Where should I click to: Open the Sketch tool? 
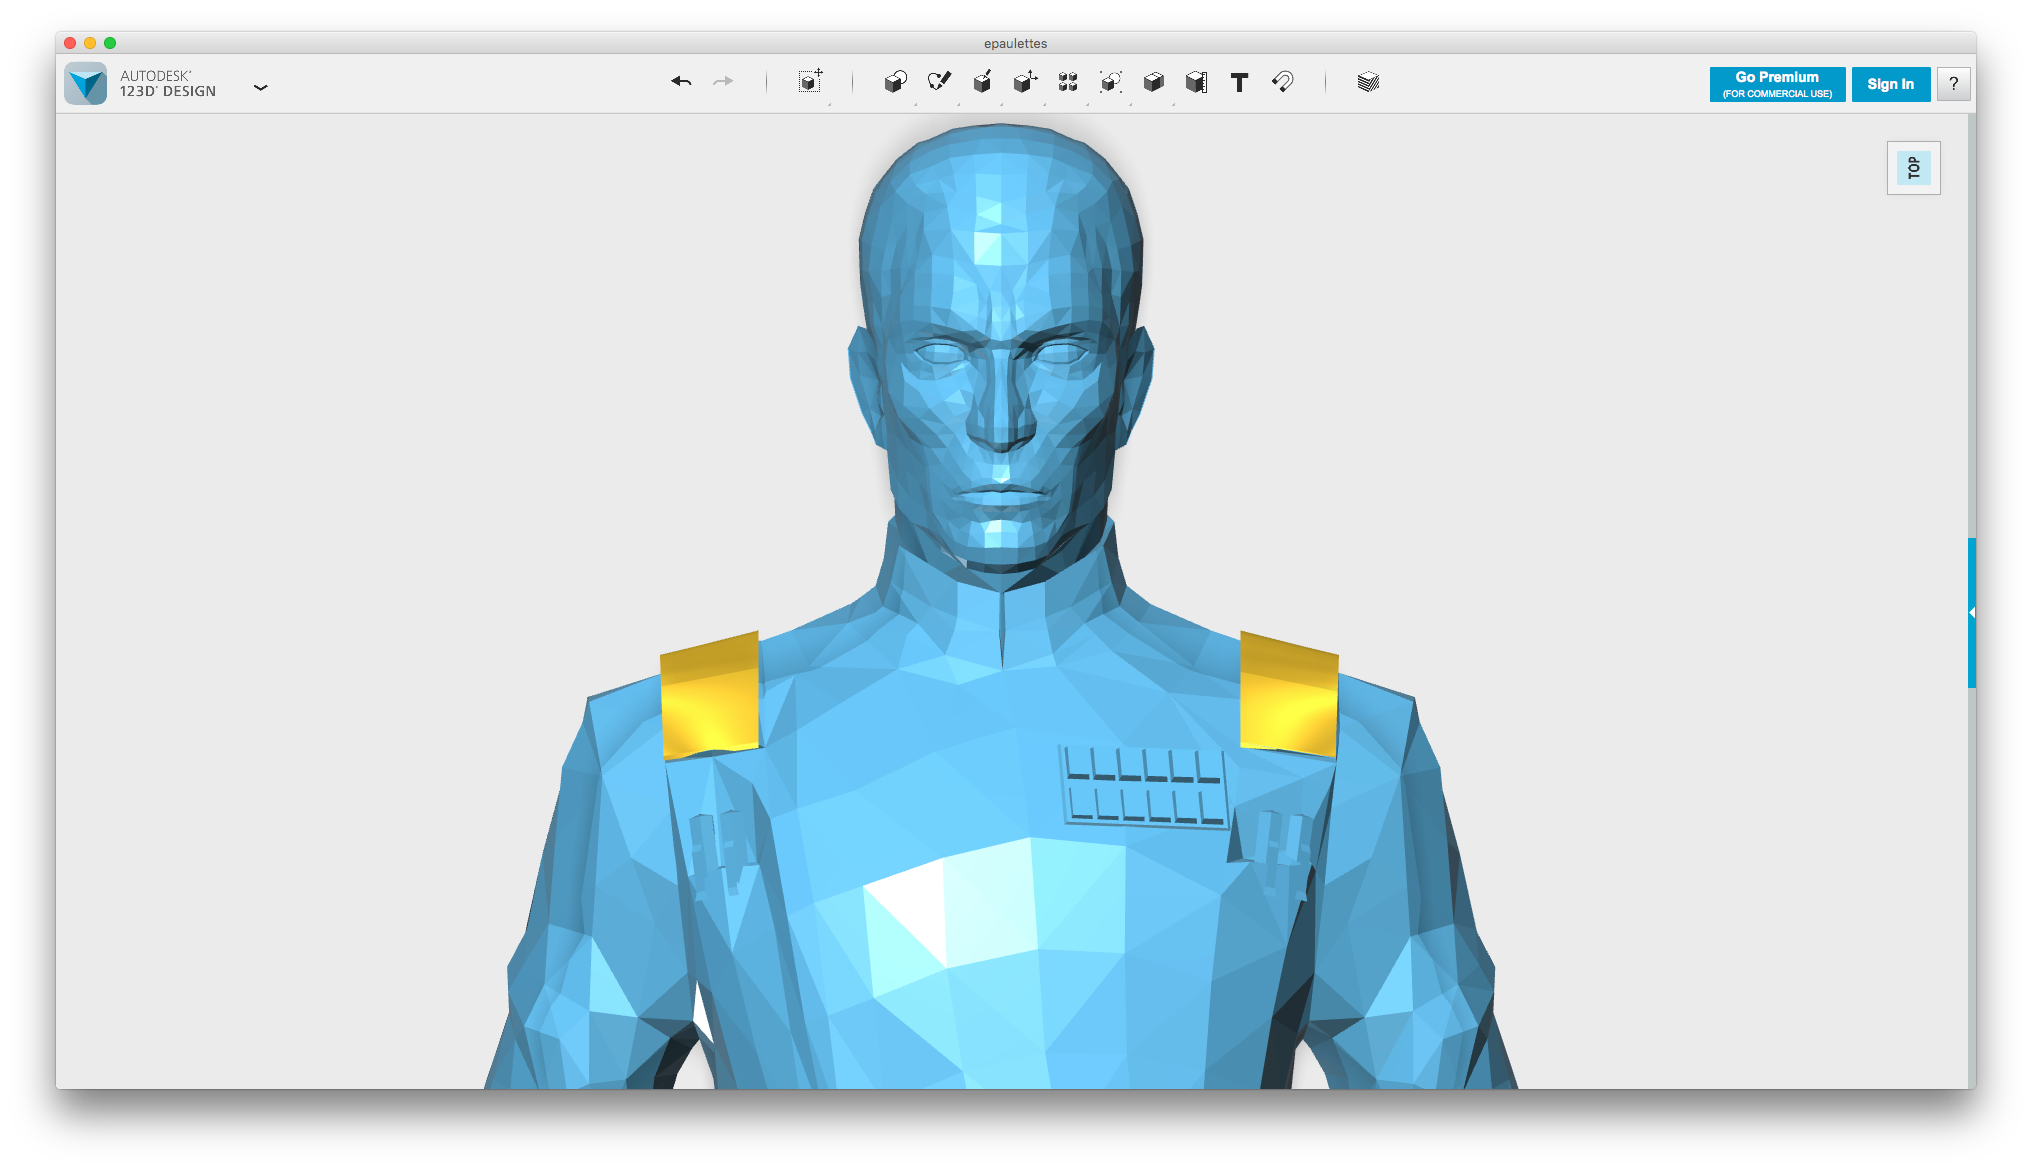click(939, 82)
